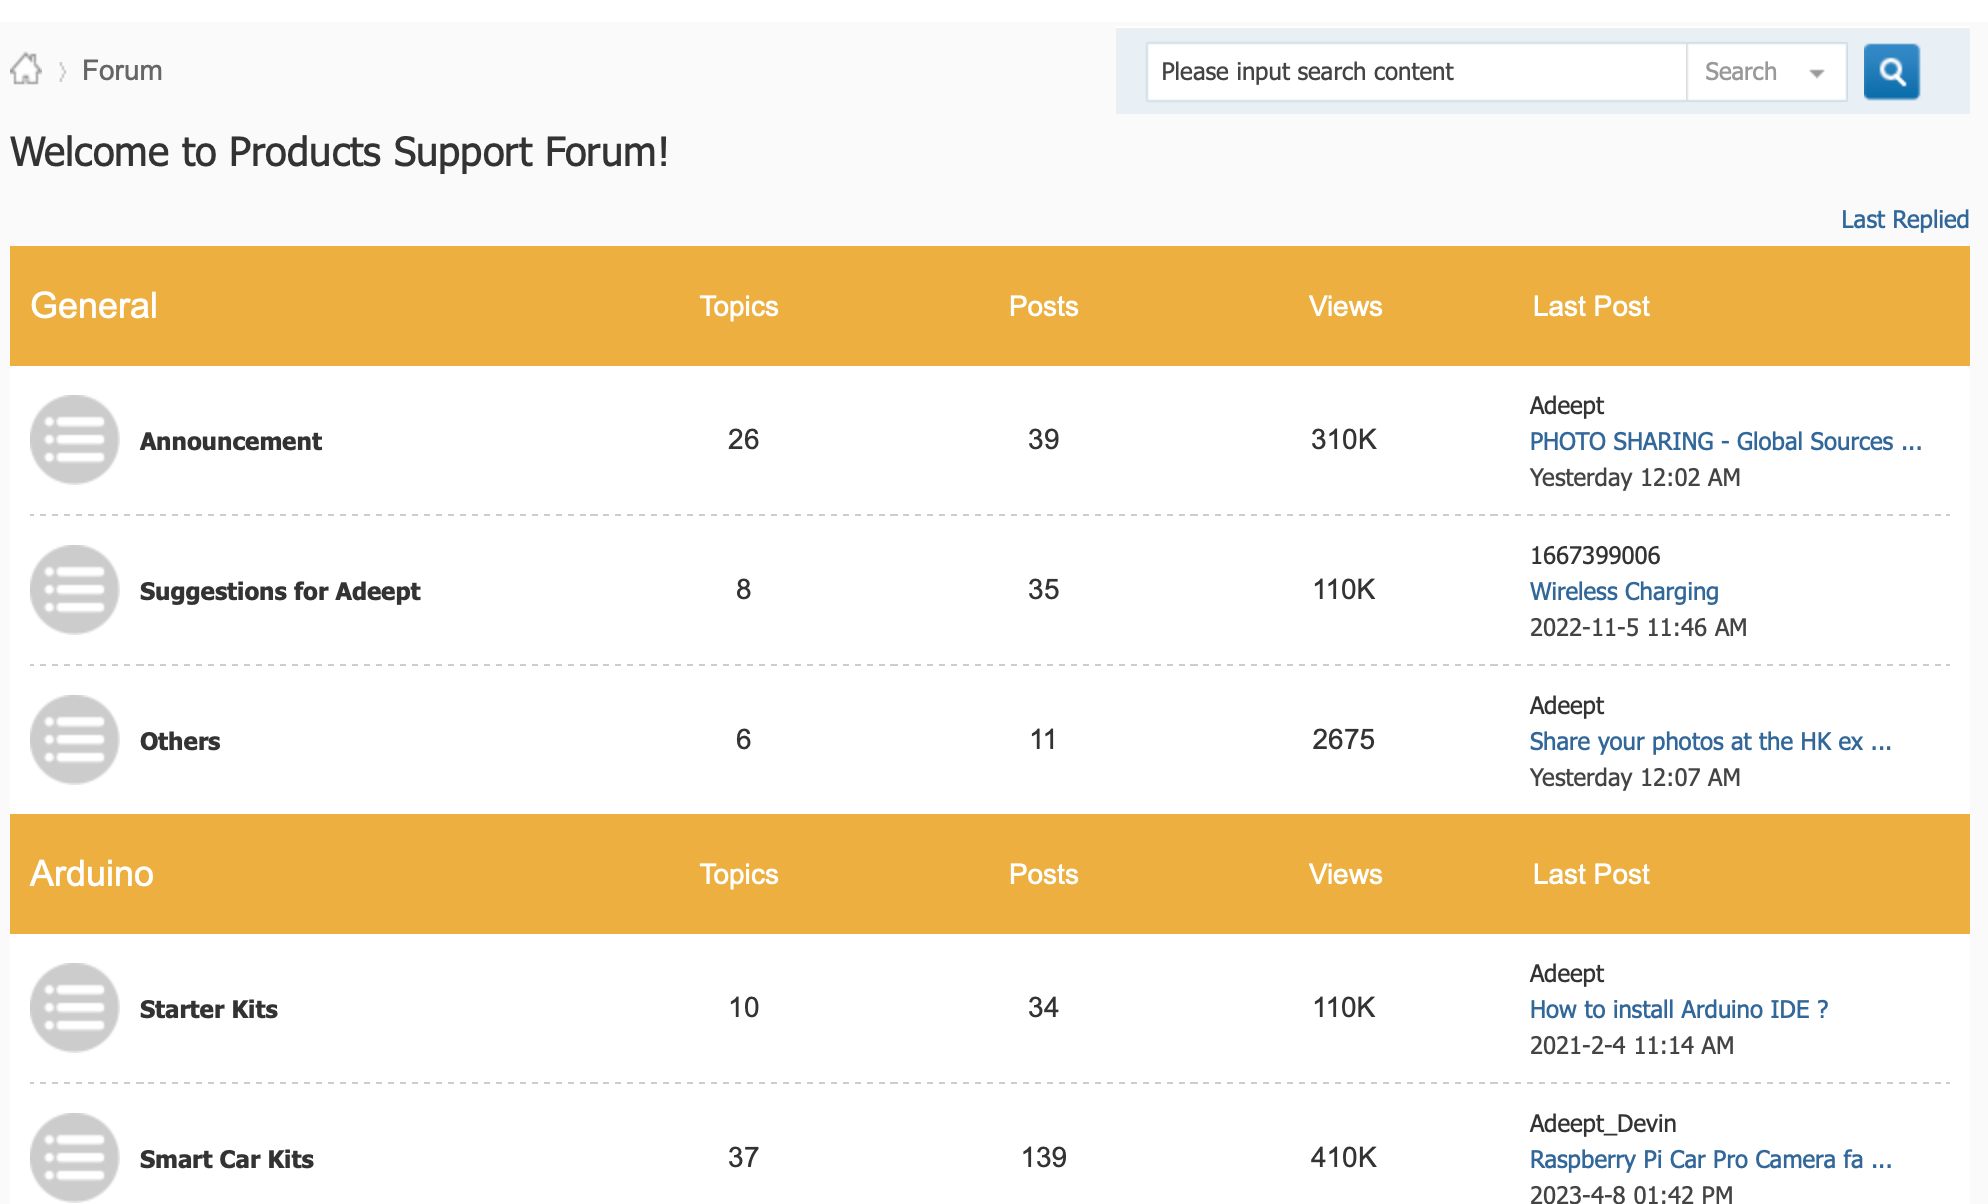Click the home icon in breadcrumb
This screenshot has height=1204, width=1988.
click(26, 70)
